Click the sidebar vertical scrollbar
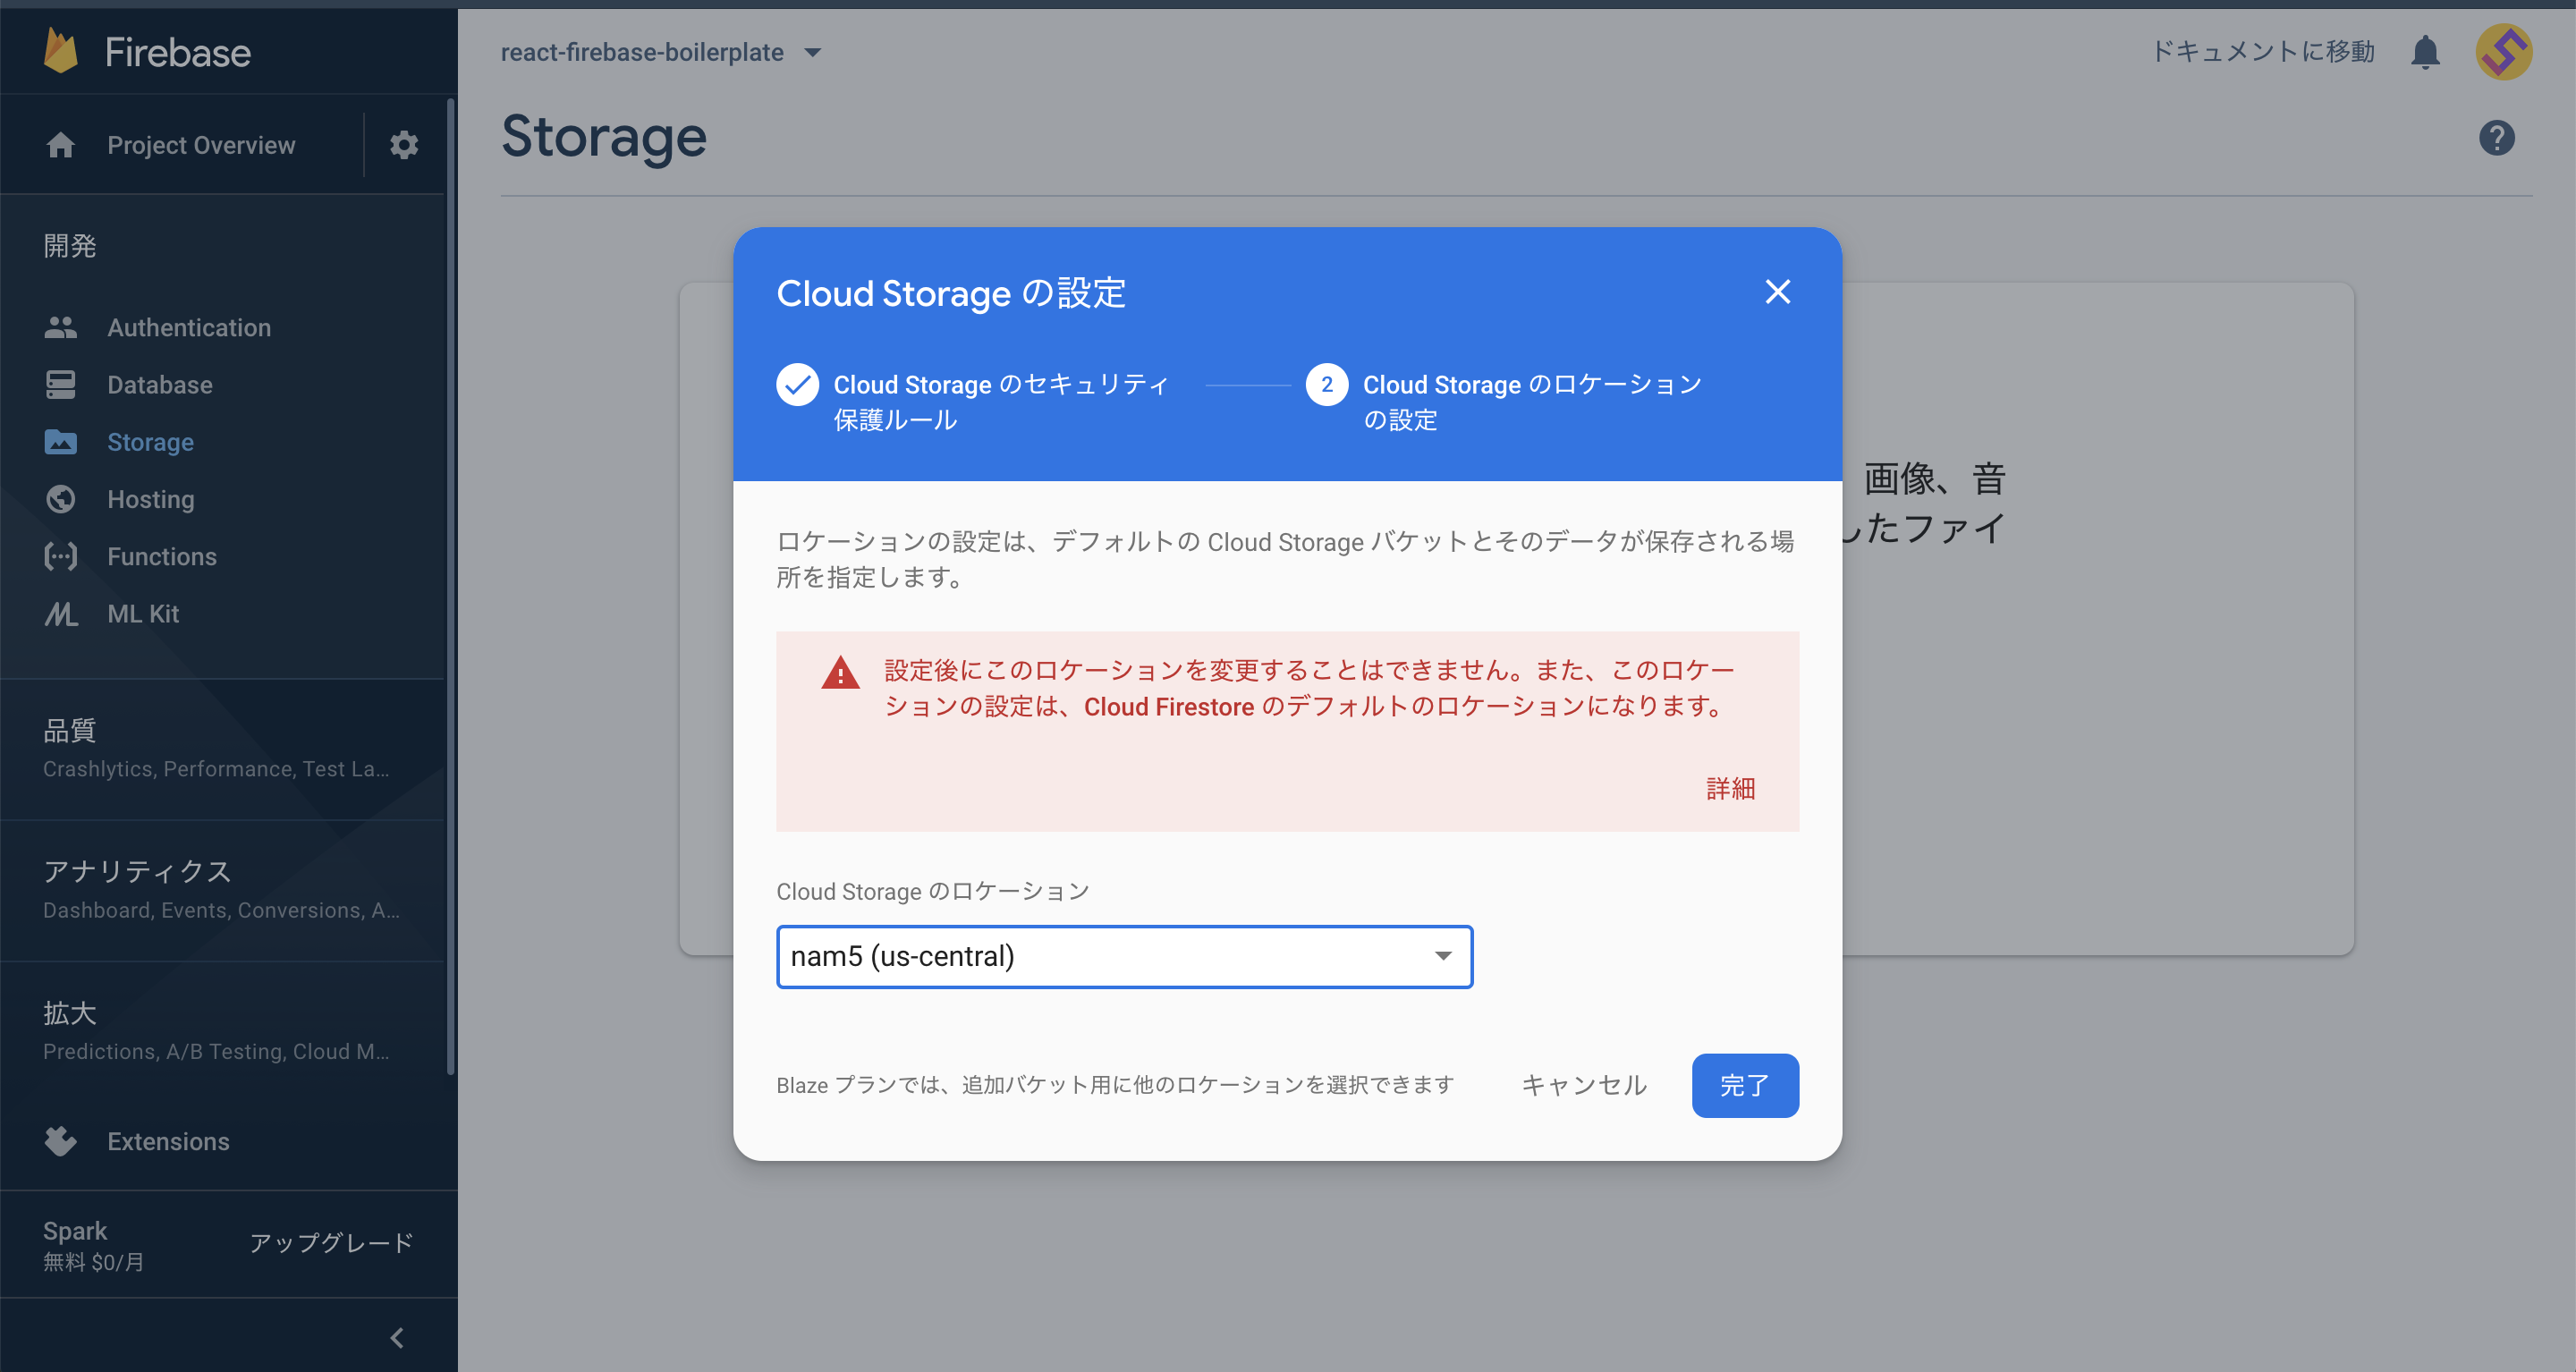This screenshot has height=1372, width=2576. 451,587
